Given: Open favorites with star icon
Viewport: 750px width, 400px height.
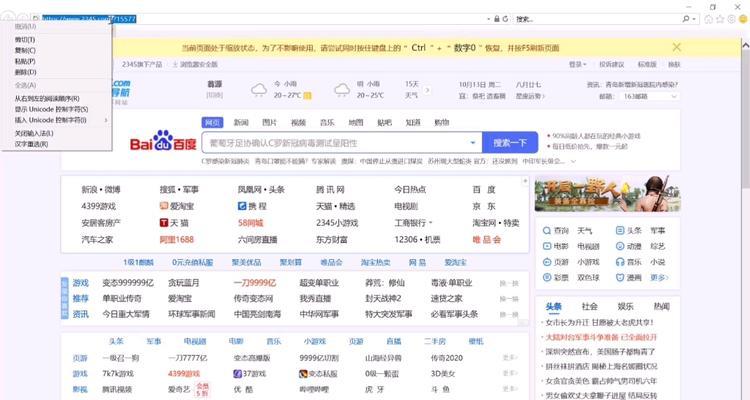Looking at the screenshot, I should tap(720, 19).
